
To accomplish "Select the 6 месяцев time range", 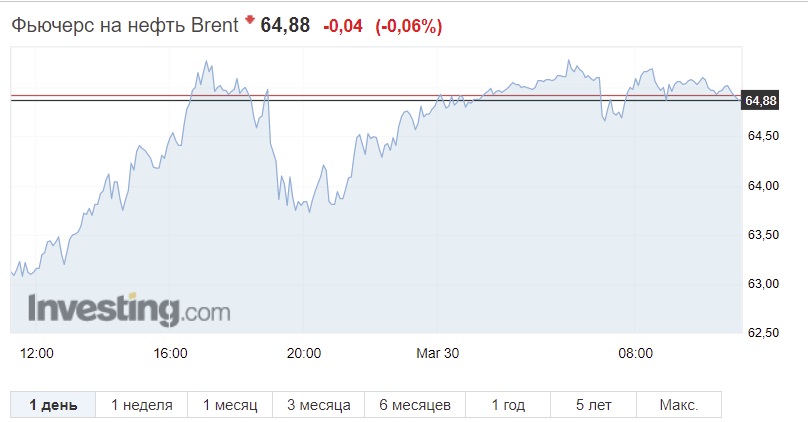I will pos(415,405).
